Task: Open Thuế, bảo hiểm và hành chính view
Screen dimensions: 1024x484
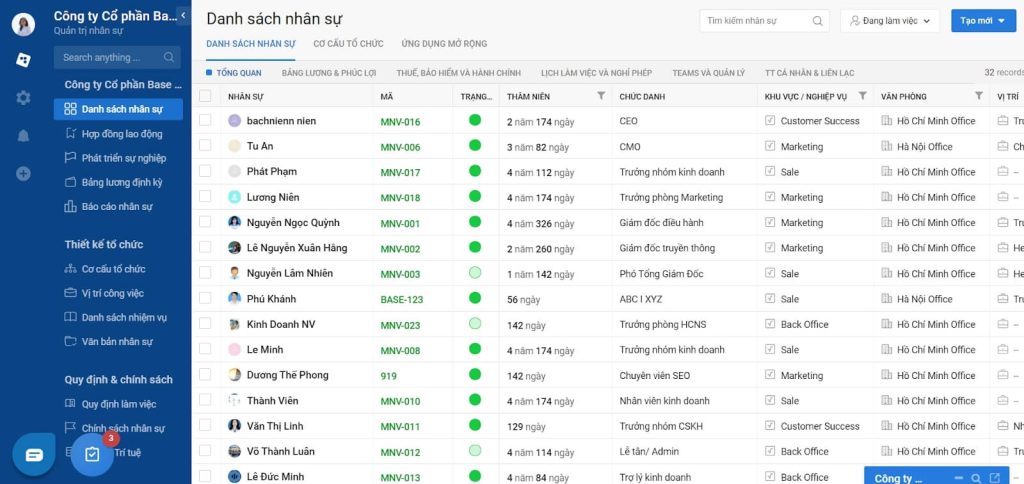Action: click(458, 73)
